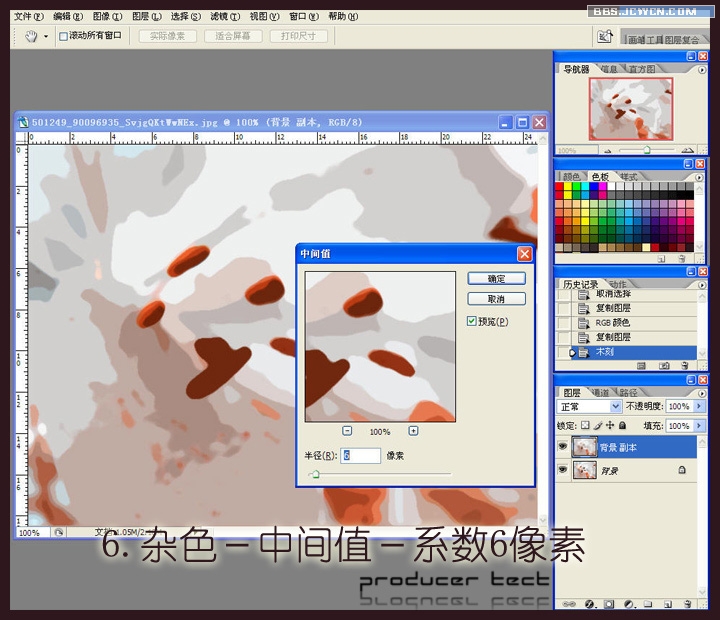This screenshot has width=720, height=620.
Task: Open the 图像 Image menu
Action: tap(107, 17)
